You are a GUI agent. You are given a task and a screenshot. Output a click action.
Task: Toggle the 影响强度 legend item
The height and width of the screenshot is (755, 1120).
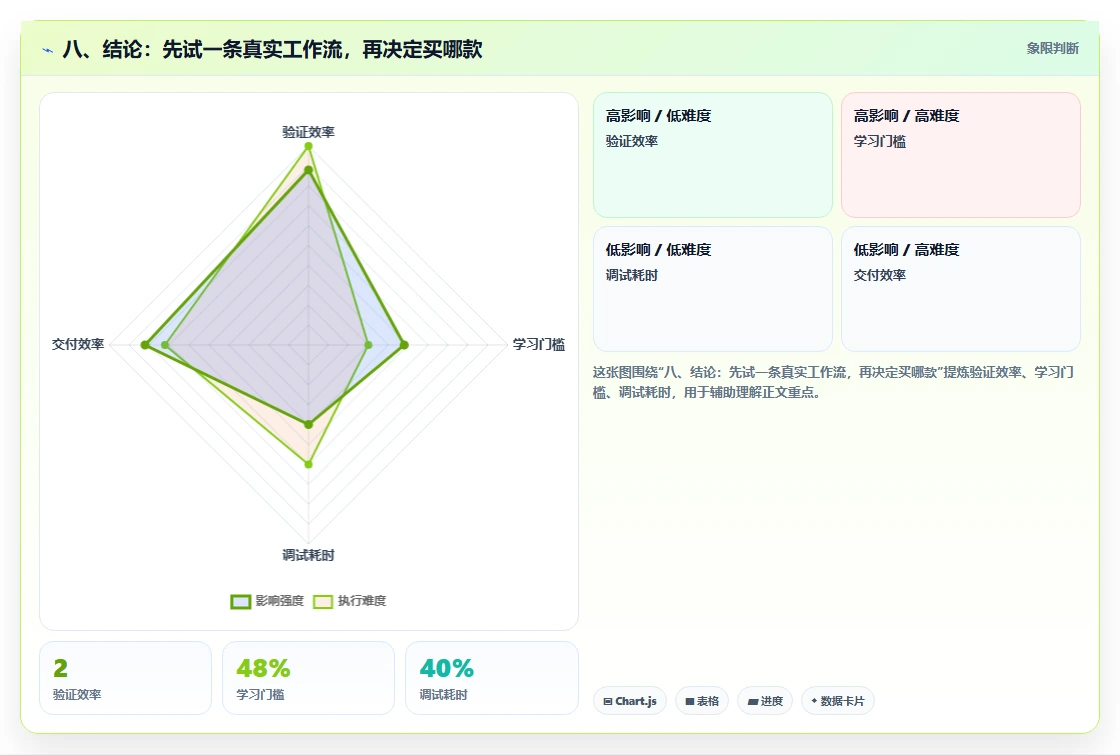267,601
